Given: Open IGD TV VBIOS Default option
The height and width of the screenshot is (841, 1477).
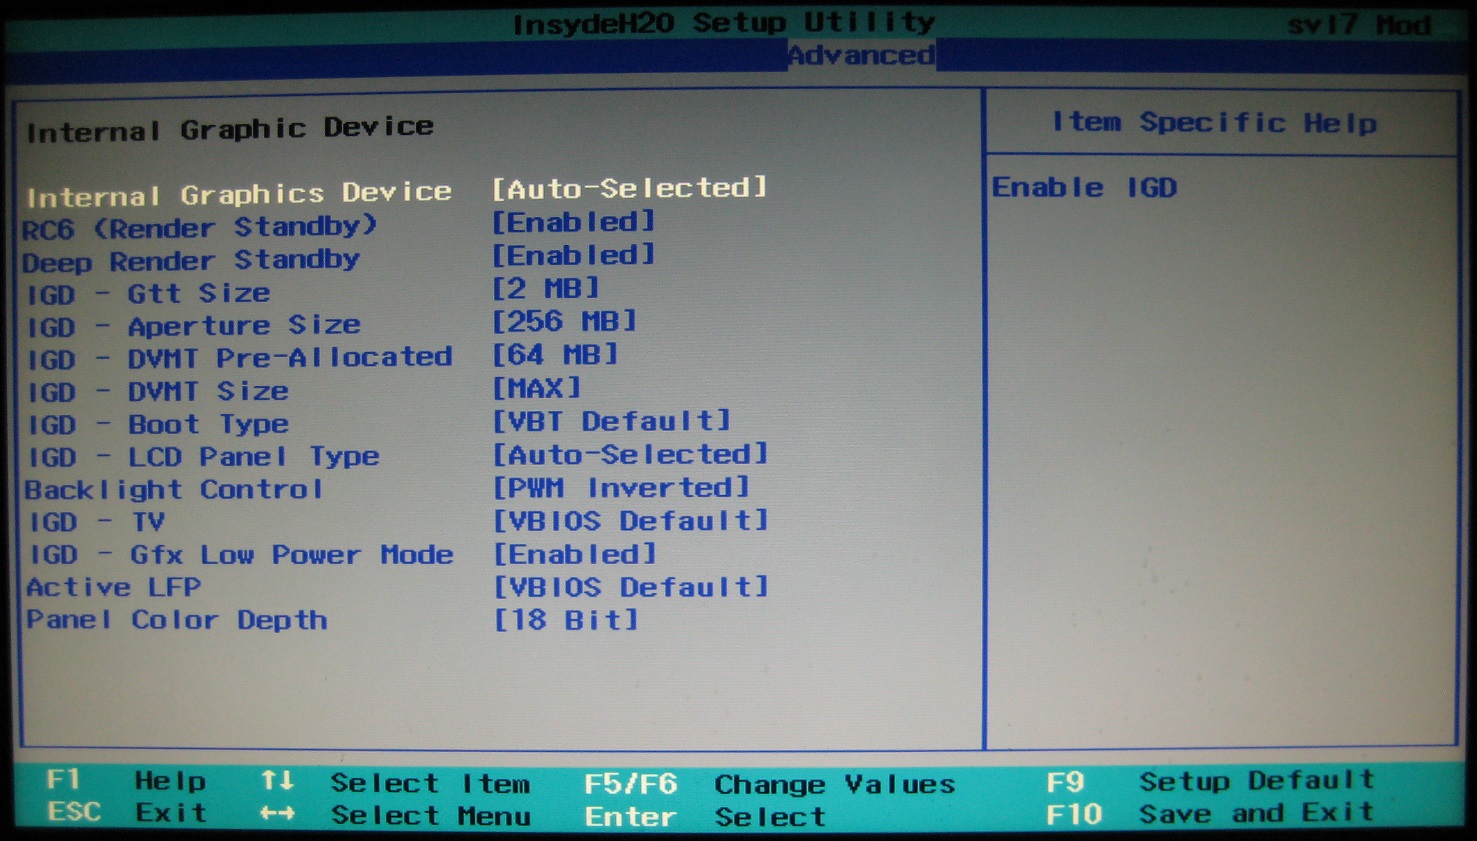Looking at the screenshot, I should (631, 520).
